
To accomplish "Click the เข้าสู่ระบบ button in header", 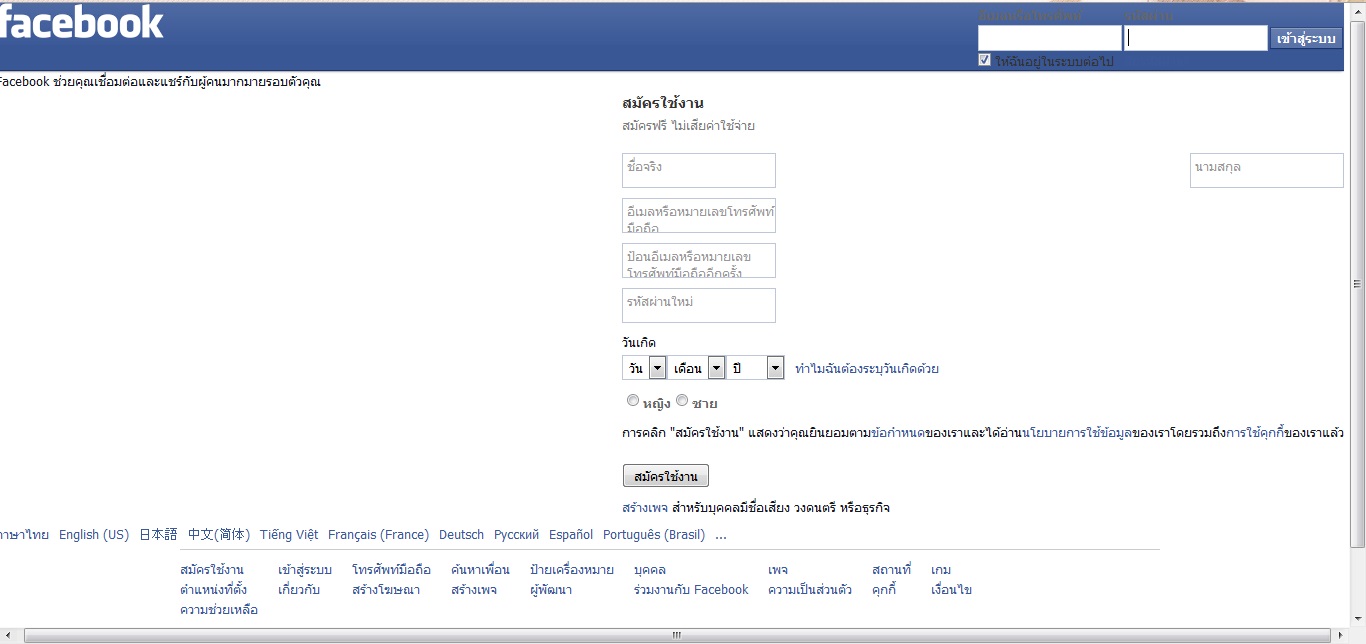I will click(x=1306, y=38).
